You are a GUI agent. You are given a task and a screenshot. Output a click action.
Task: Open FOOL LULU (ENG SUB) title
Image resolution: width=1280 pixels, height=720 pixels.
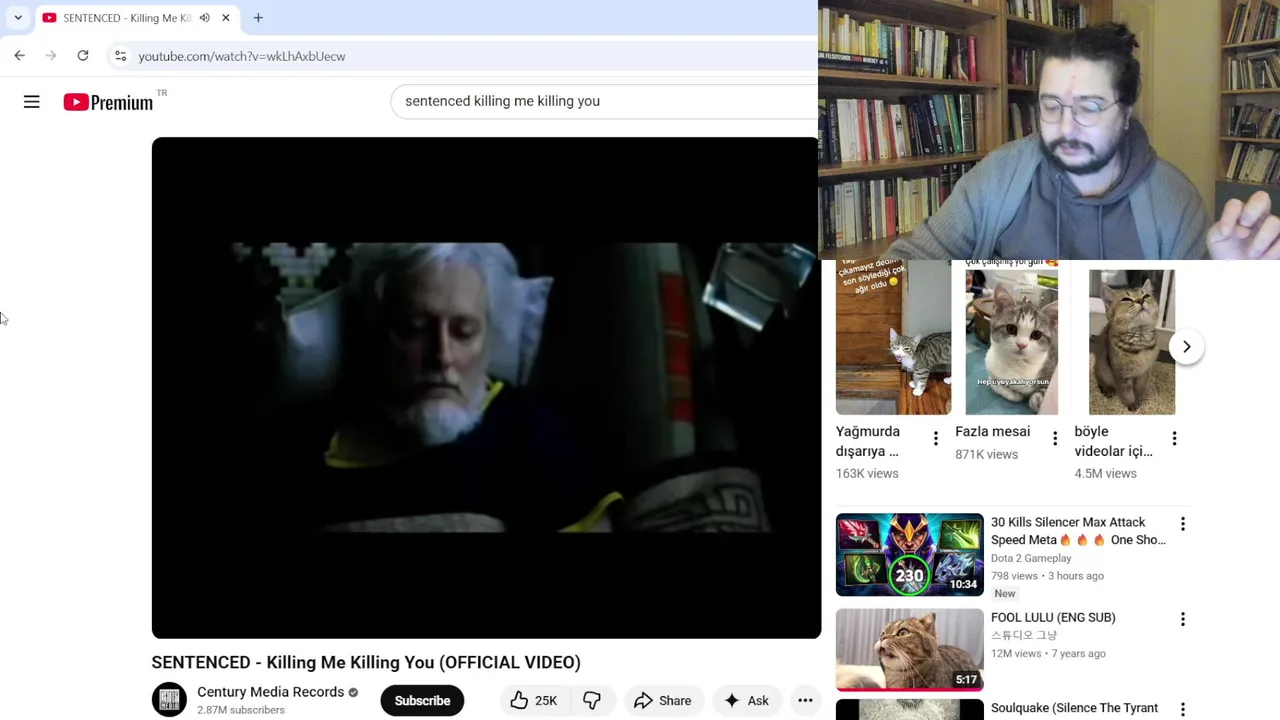pyautogui.click(x=1053, y=618)
